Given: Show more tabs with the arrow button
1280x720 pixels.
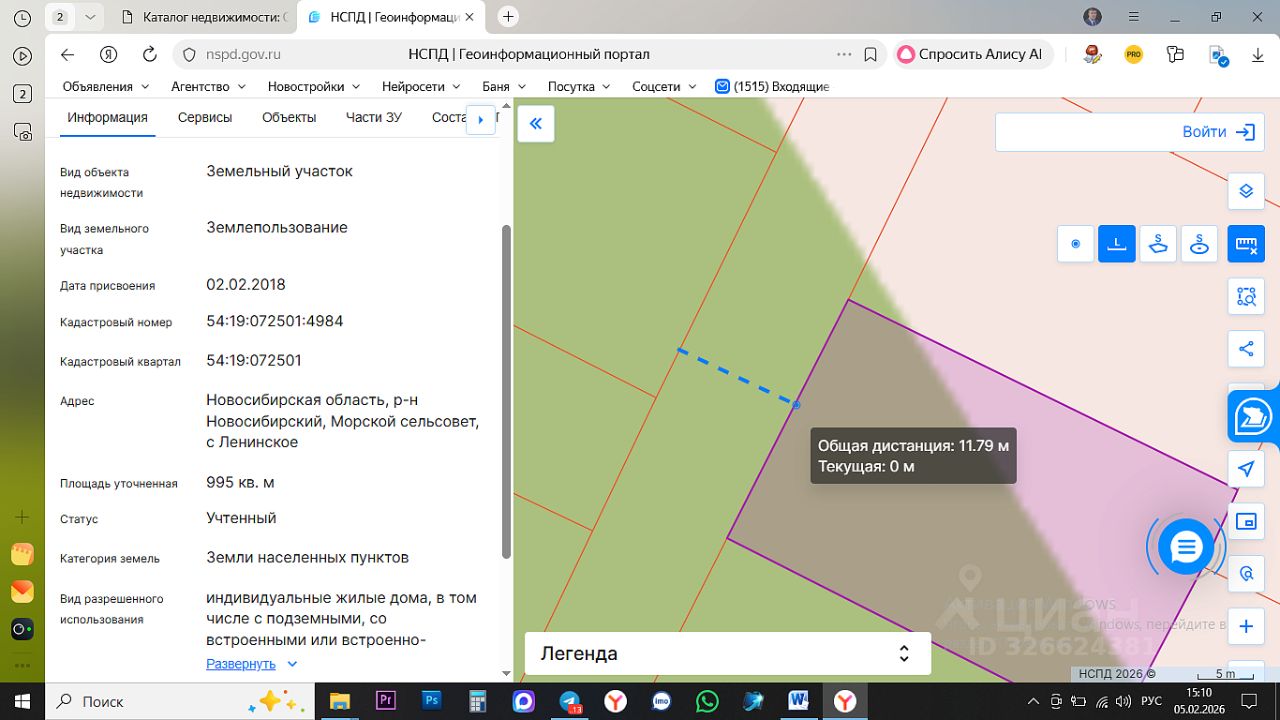Looking at the screenshot, I should (481, 119).
